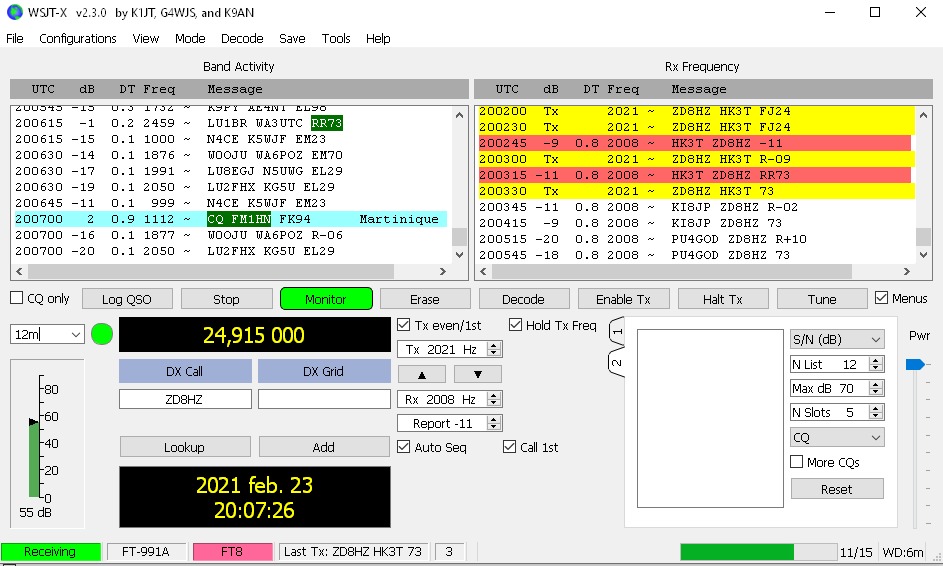Switch to vertical tab 1
The height and width of the screenshot is (566, 943).
point(617,332)
